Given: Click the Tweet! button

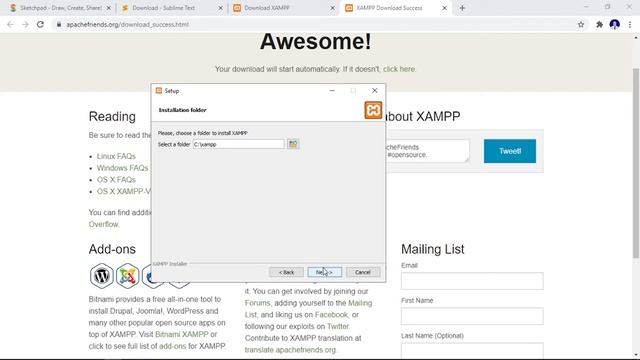Looking at the screenshot, I should click(x=510, y=151).
